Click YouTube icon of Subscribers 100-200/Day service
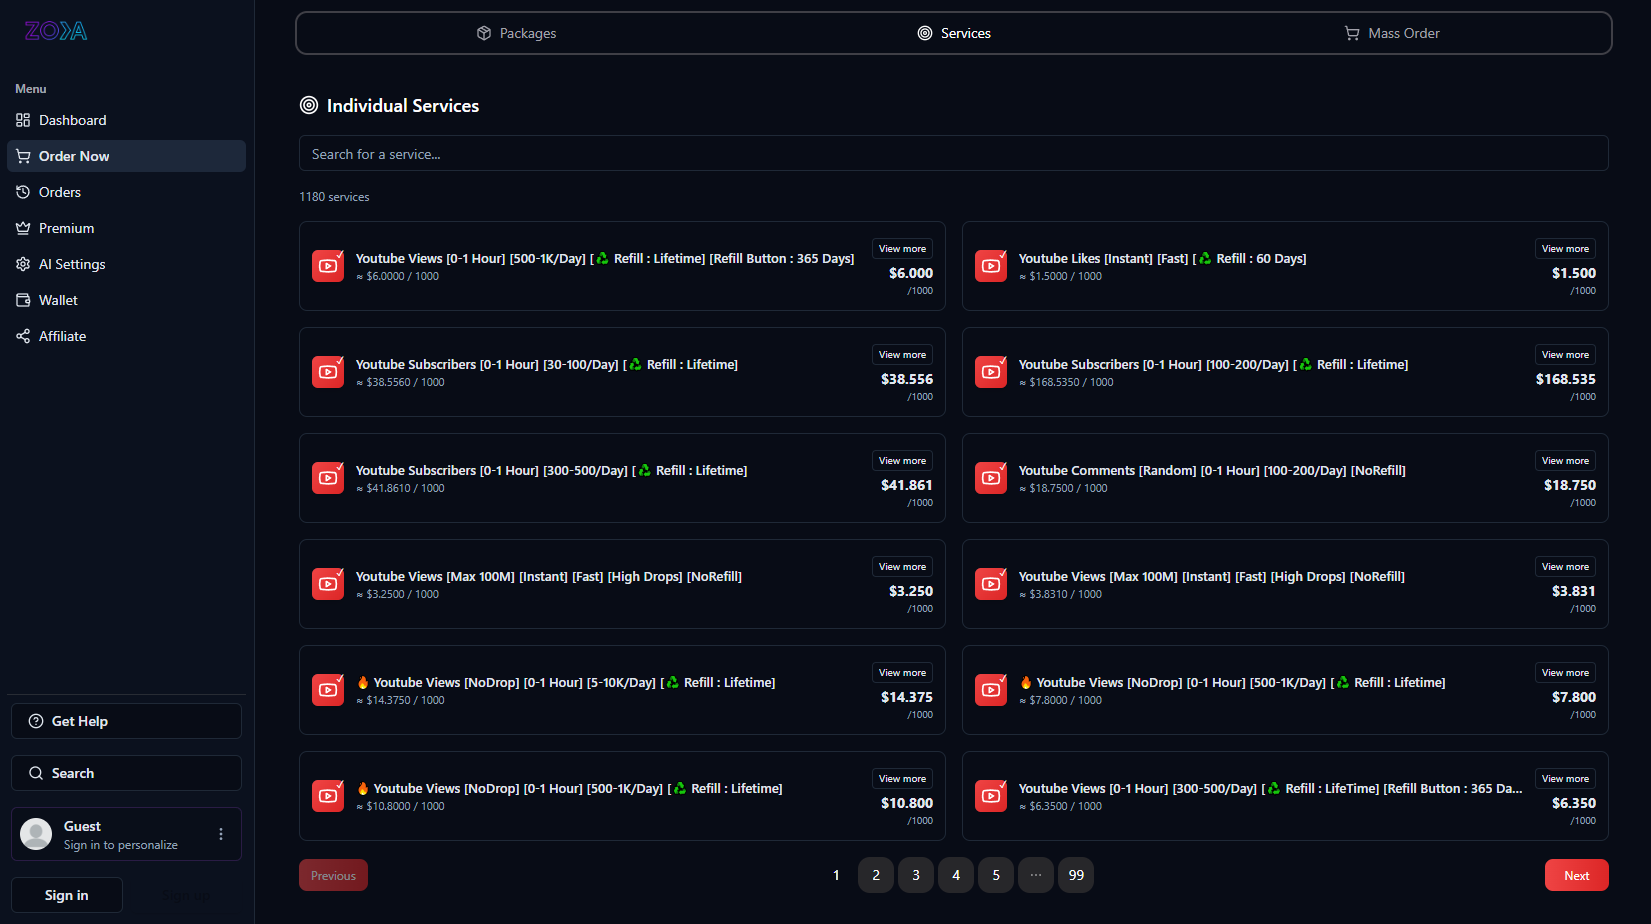The width and height of the screenshot is (1651, 924). pyautogui.click(x=991, y=372)
